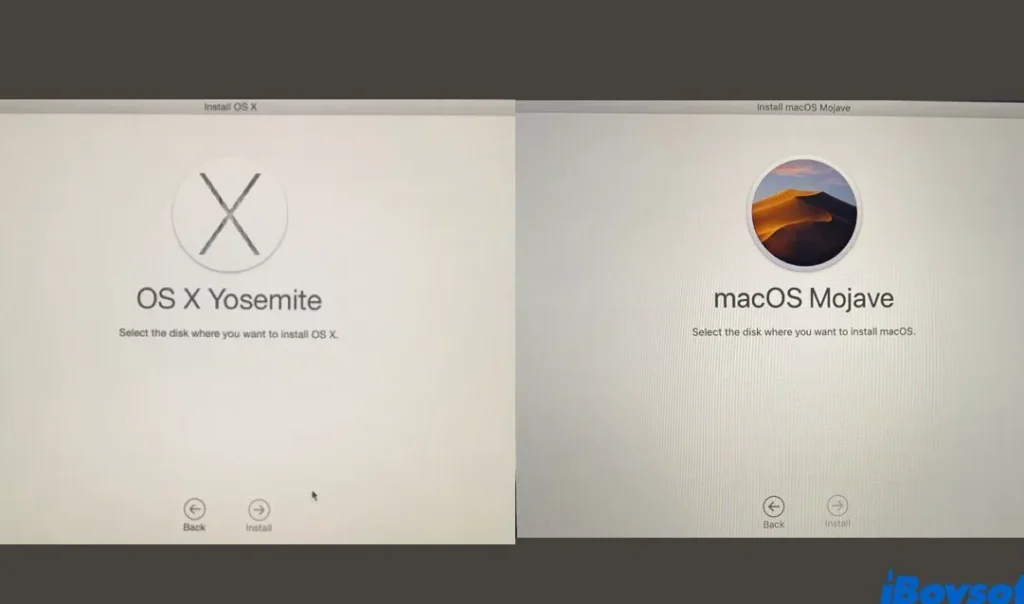Select the 'Install' text label under Mojave

[x=837, y=524]
